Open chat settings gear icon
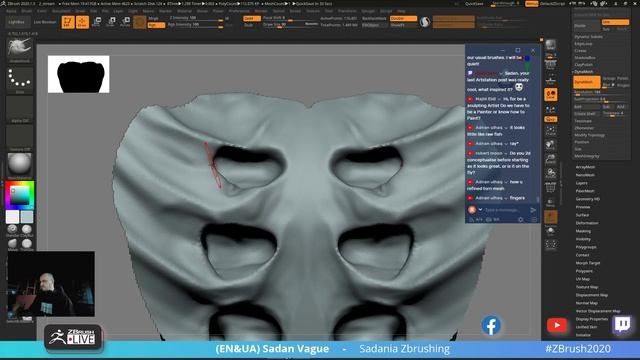The image size is (640, 360). (520, 220)
